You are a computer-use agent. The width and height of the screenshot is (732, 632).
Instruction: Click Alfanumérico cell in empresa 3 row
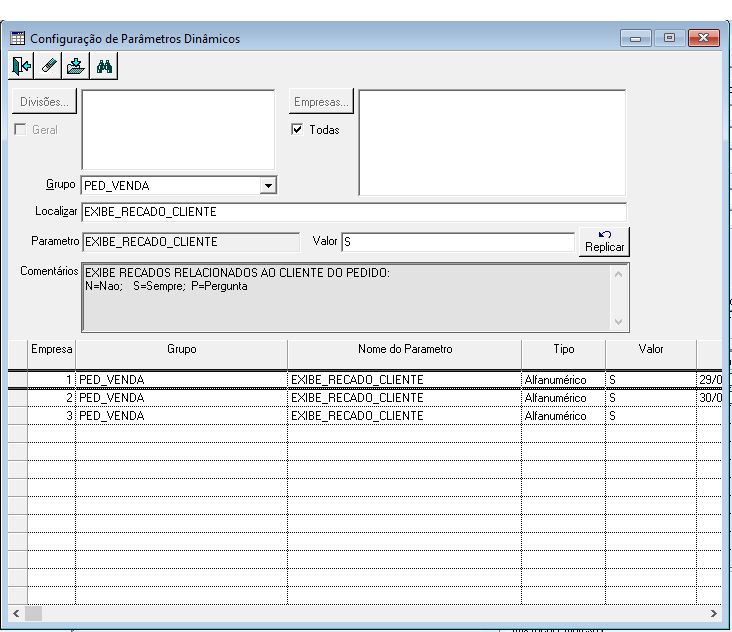tap(563, 416)
